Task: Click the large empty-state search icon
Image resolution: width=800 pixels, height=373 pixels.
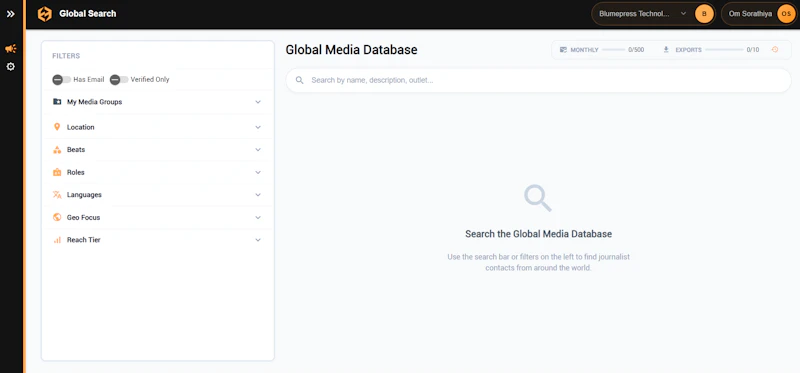Action: click(x=538, y=198)
